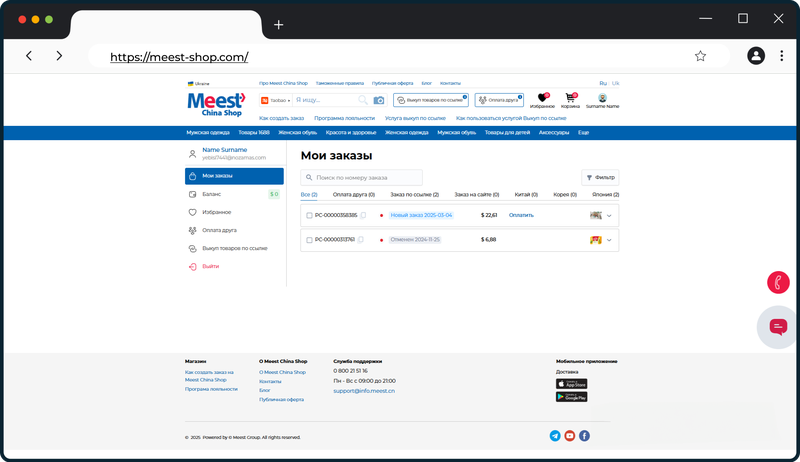Click the App Store download badge

(x=571, y=384)
